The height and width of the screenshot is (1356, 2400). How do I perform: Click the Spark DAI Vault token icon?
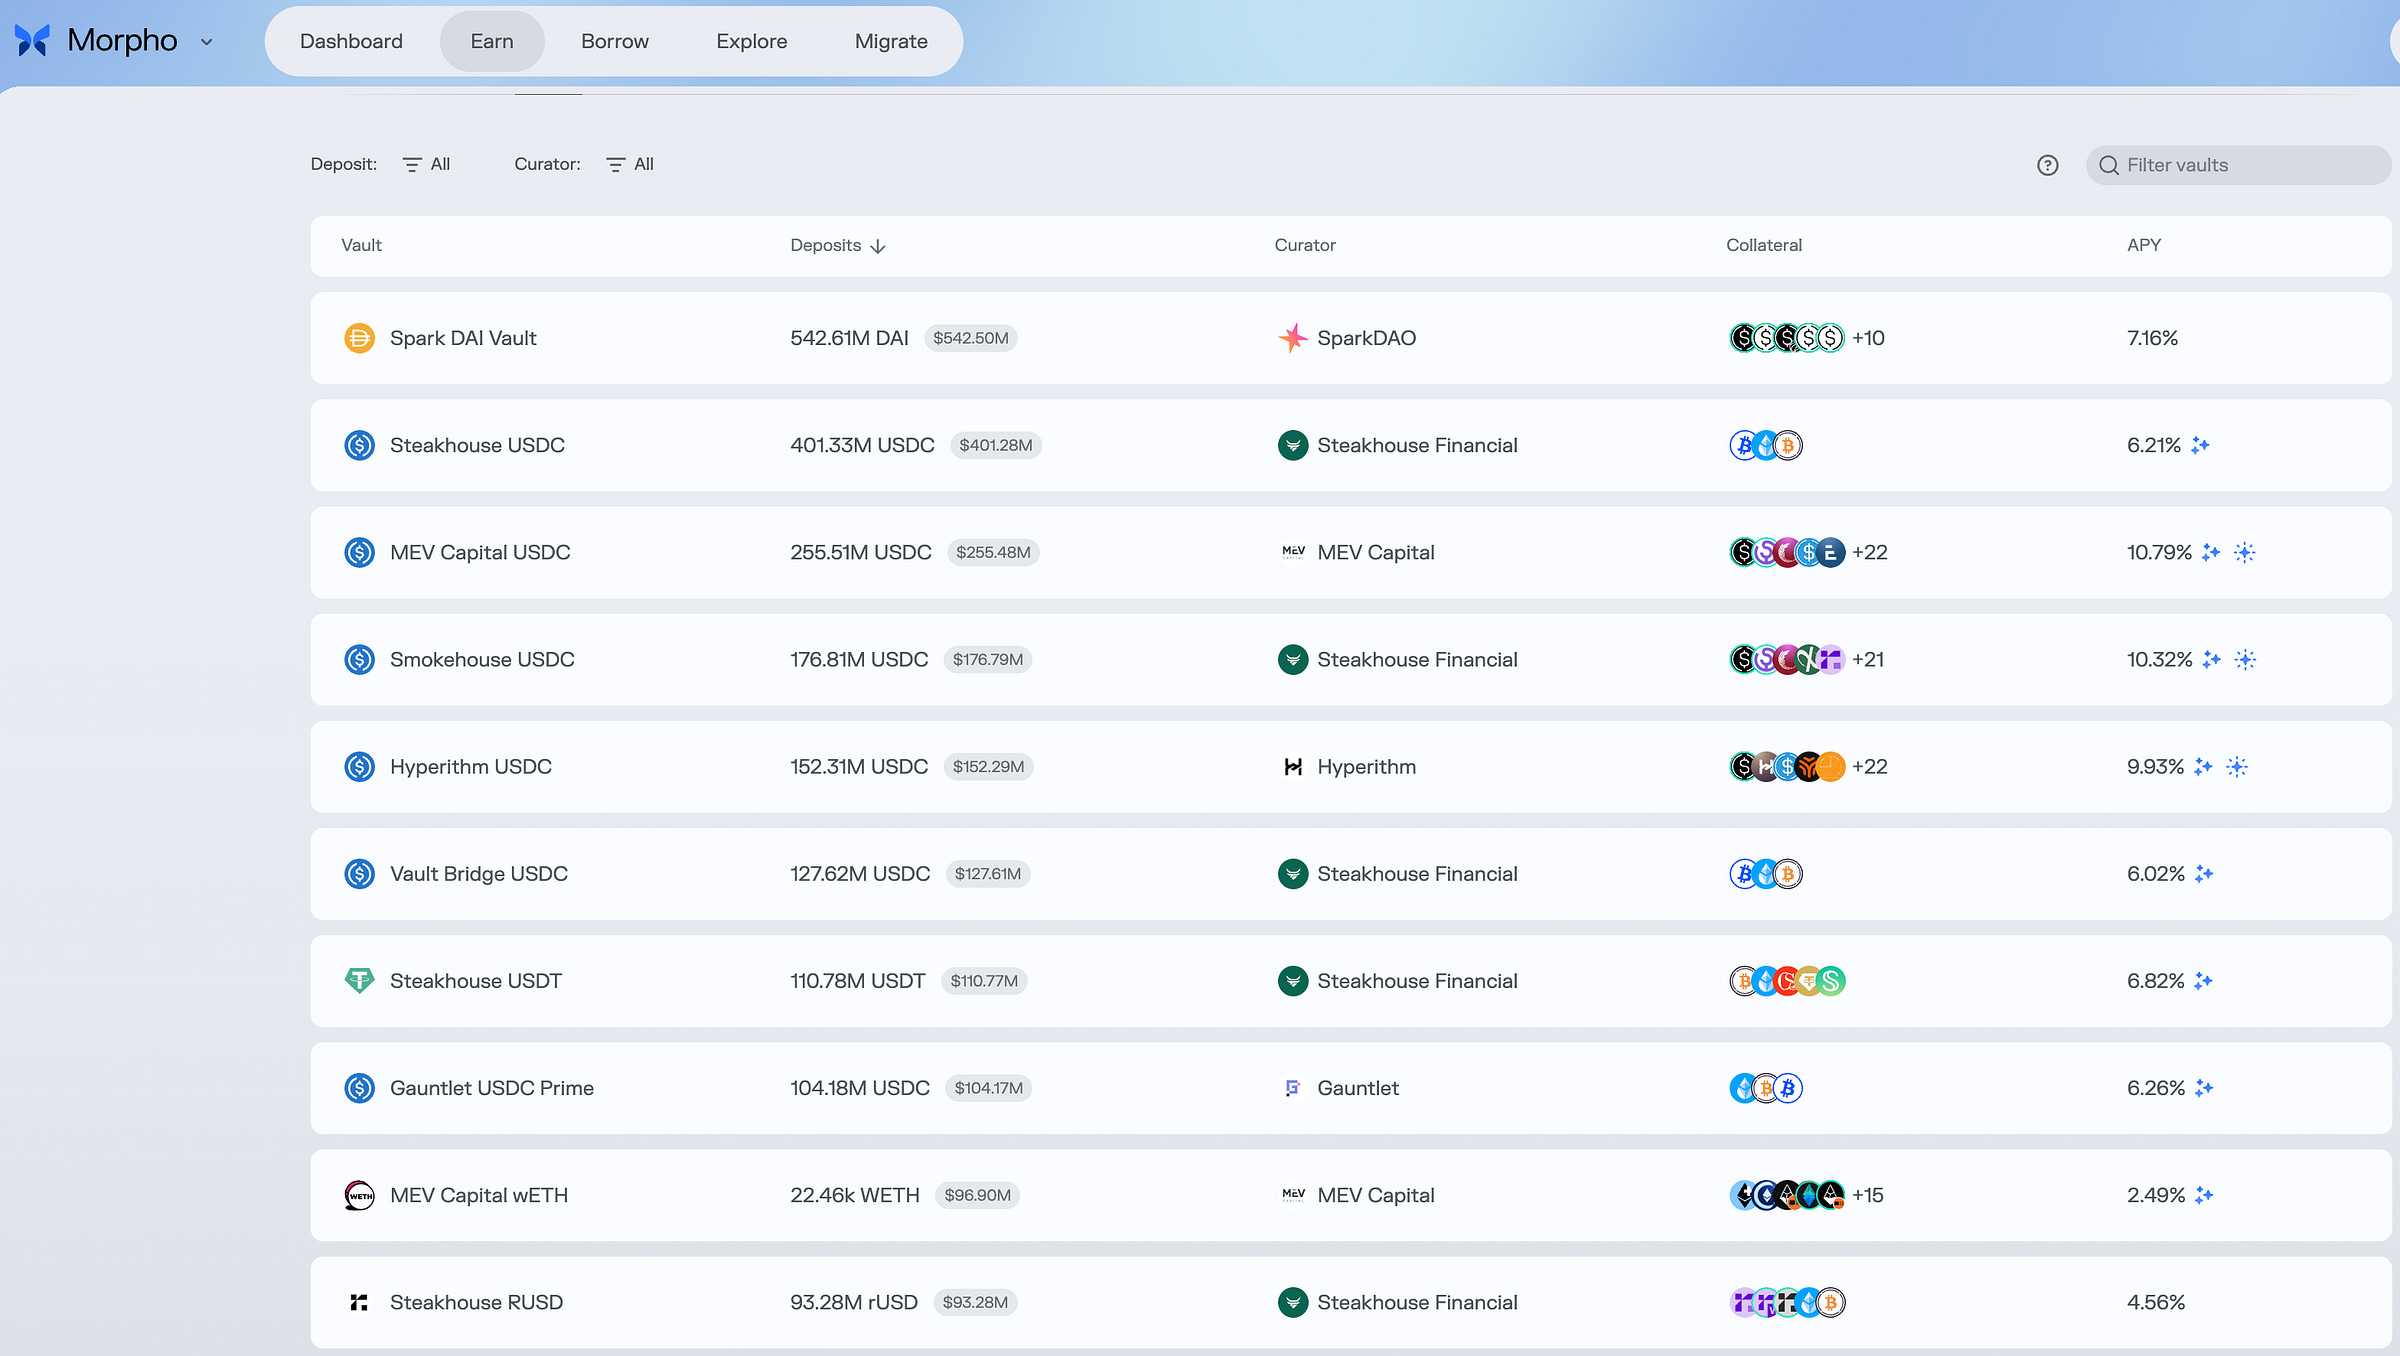pos(359,338)
